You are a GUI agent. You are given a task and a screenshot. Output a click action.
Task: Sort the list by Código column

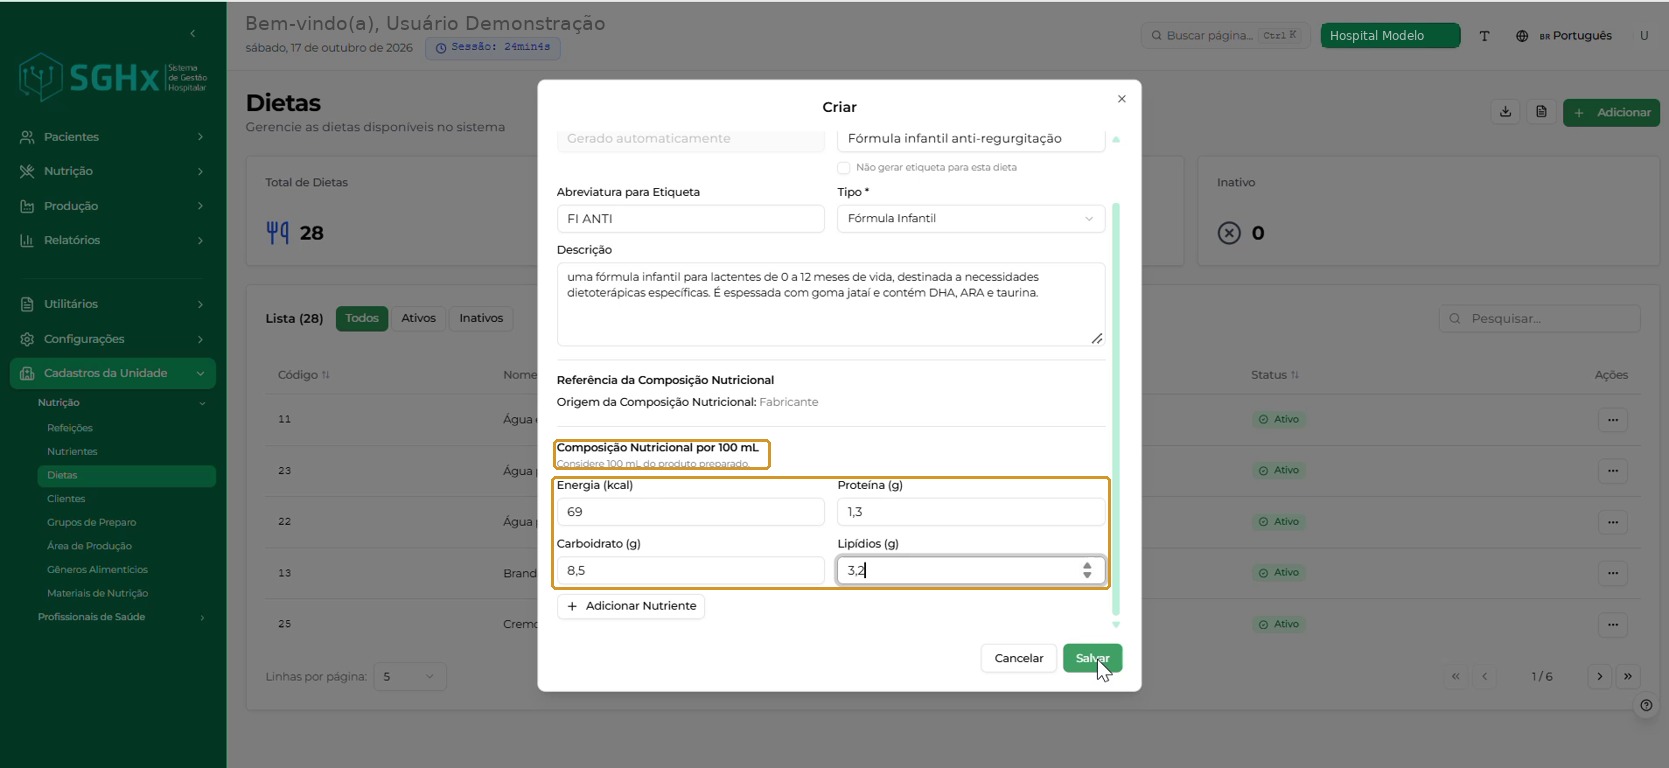tap(304, 375)
